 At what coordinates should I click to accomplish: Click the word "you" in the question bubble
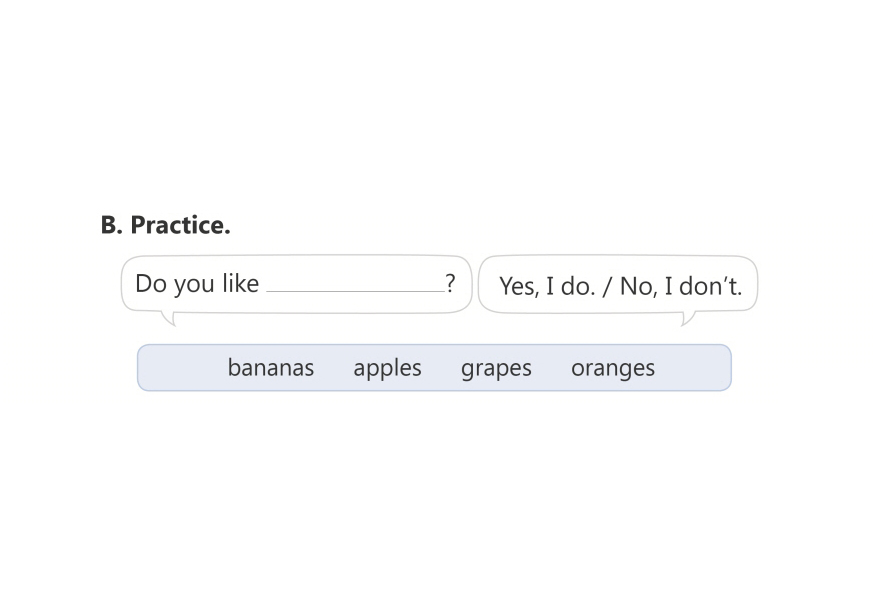coord(195,285)
